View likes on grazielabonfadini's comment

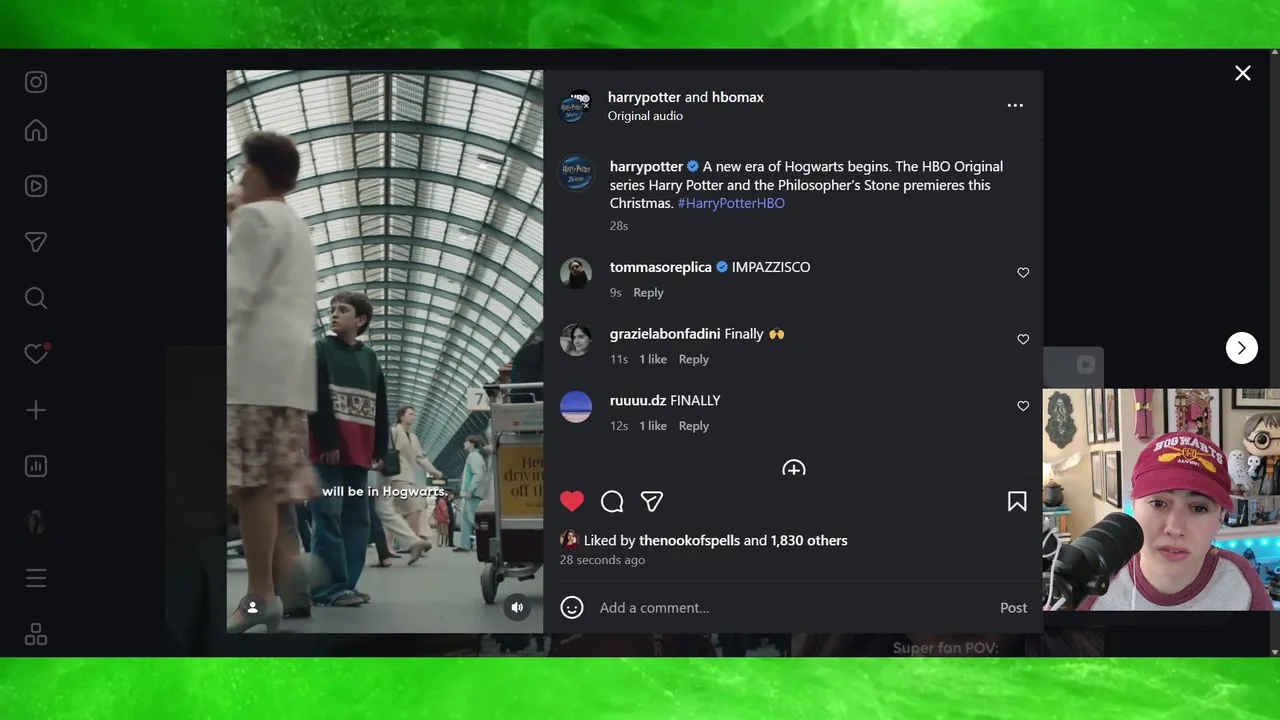tap(653, 359)
